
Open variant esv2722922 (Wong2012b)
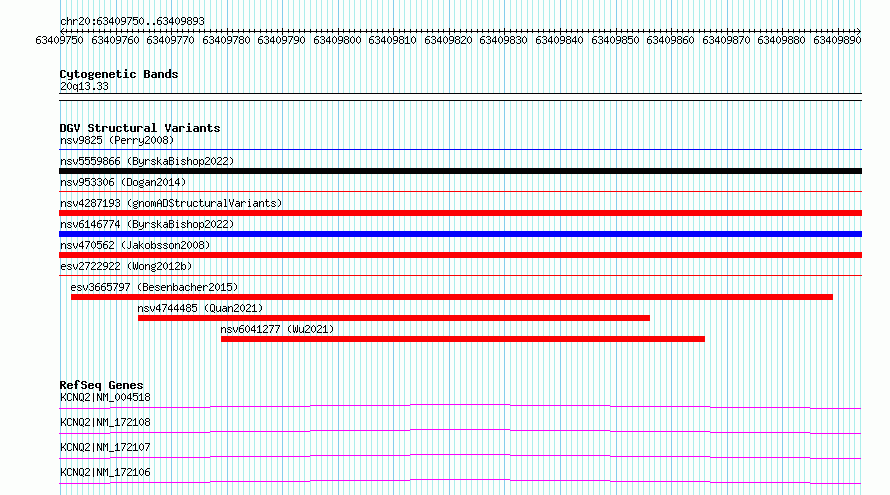click(126, 266)
